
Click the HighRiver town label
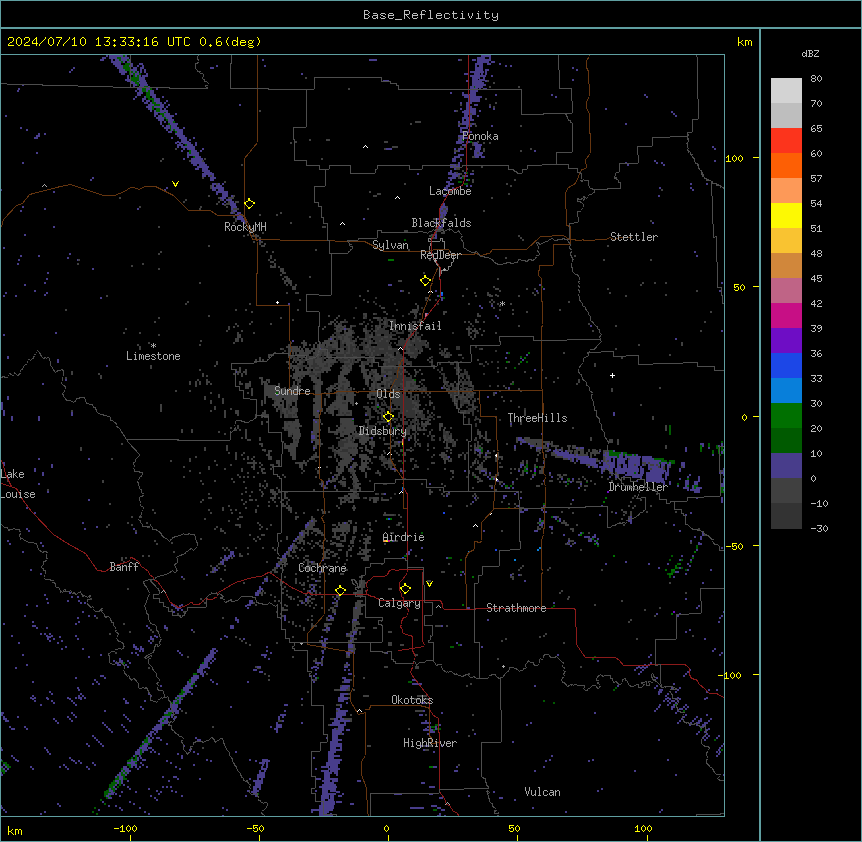430,743
